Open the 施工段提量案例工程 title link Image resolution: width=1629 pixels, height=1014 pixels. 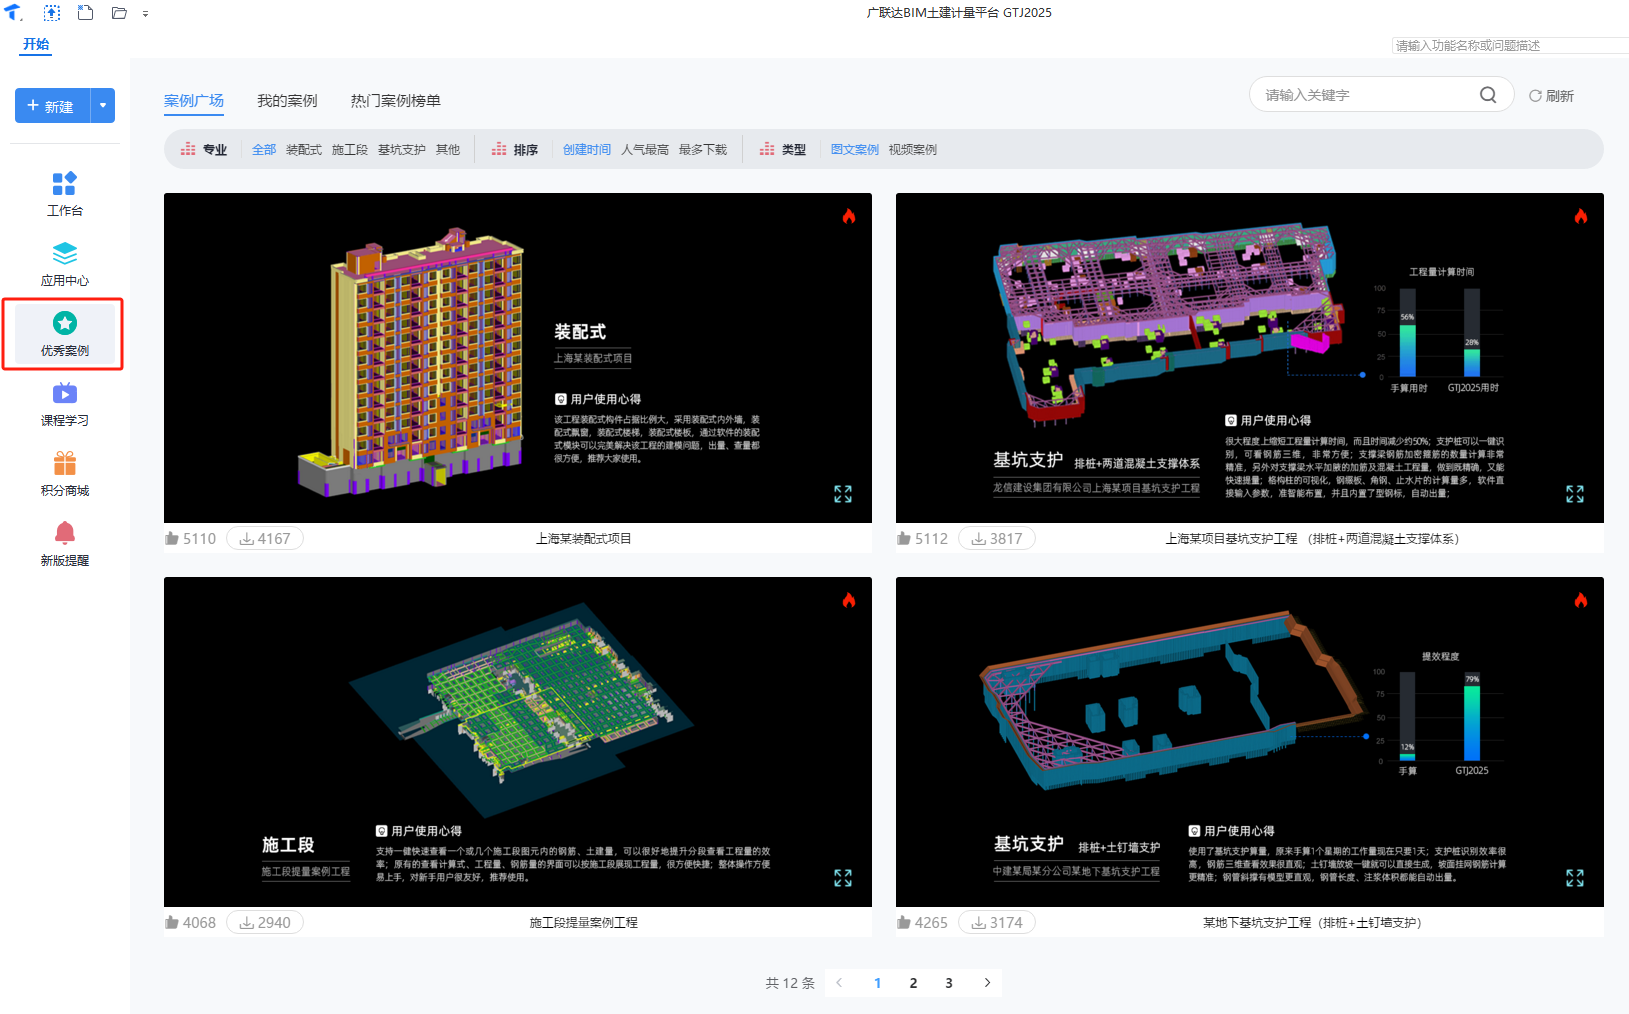pos(584,922)
